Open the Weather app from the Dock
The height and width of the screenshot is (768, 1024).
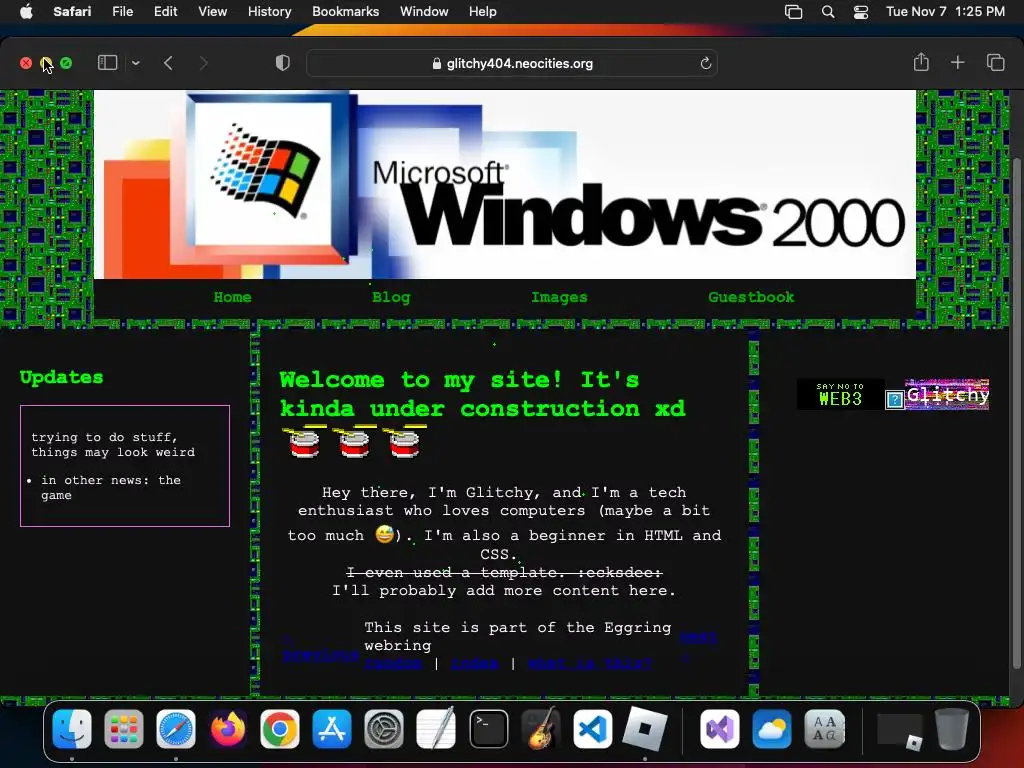coord(771,729)
